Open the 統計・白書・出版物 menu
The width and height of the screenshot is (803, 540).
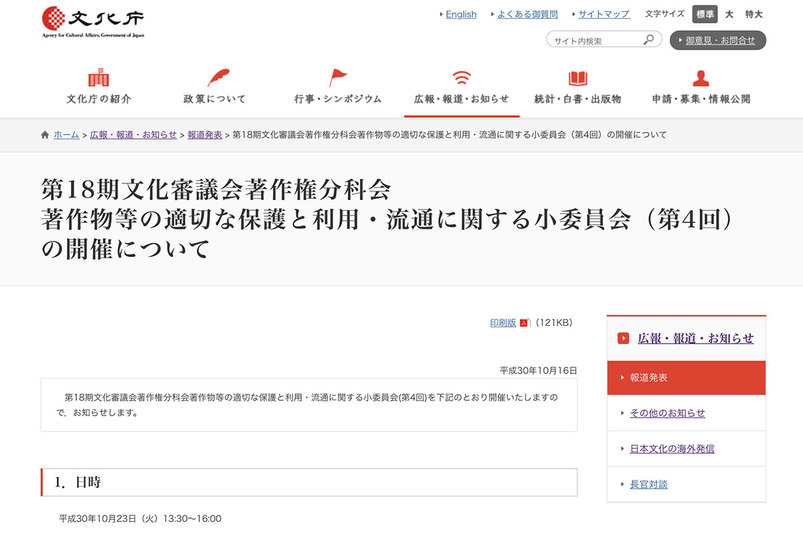pyautogui.click(x=578, y=99)
